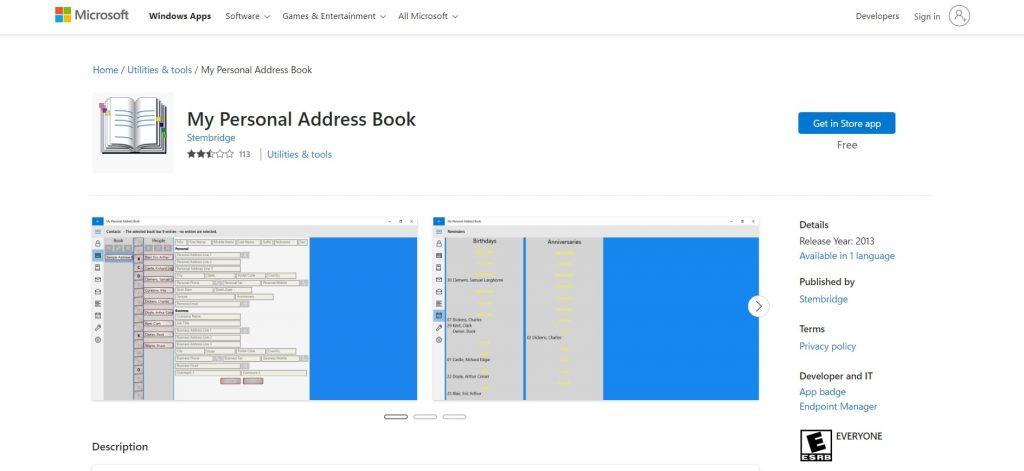
Task: Open Stembridge link under Published by
Action: (824, 299)
